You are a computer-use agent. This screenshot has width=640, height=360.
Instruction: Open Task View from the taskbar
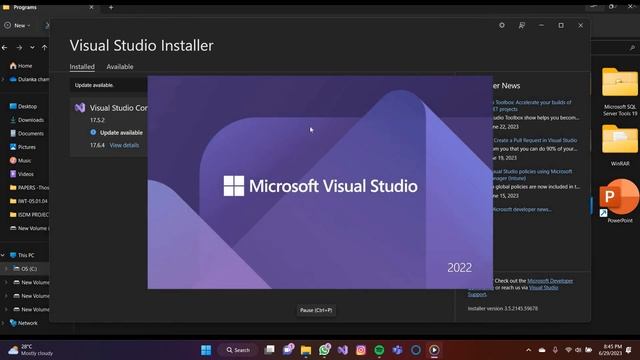[269, 350]
